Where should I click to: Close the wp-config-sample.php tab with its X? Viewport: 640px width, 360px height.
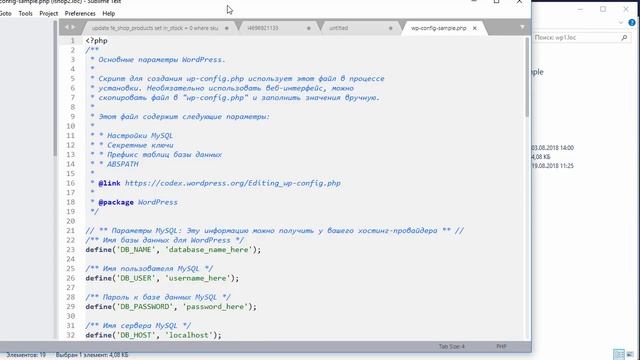475,28
